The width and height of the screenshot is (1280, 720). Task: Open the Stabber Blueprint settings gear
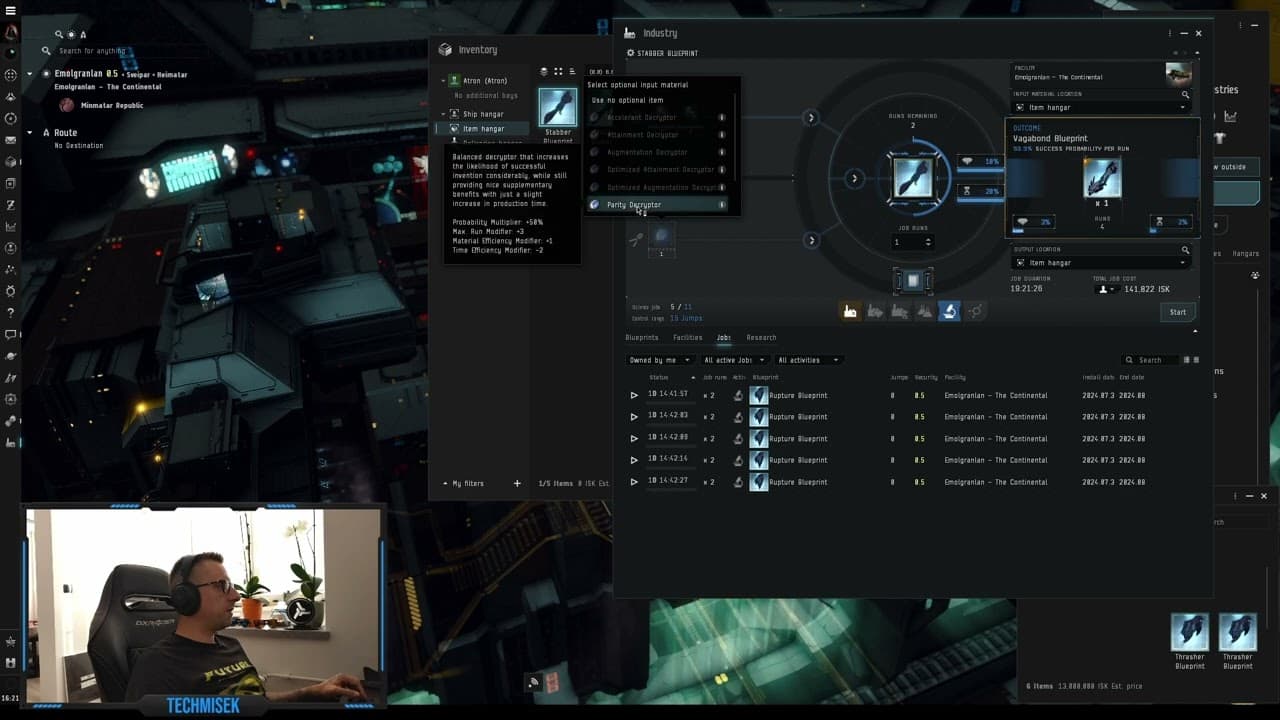631,53
